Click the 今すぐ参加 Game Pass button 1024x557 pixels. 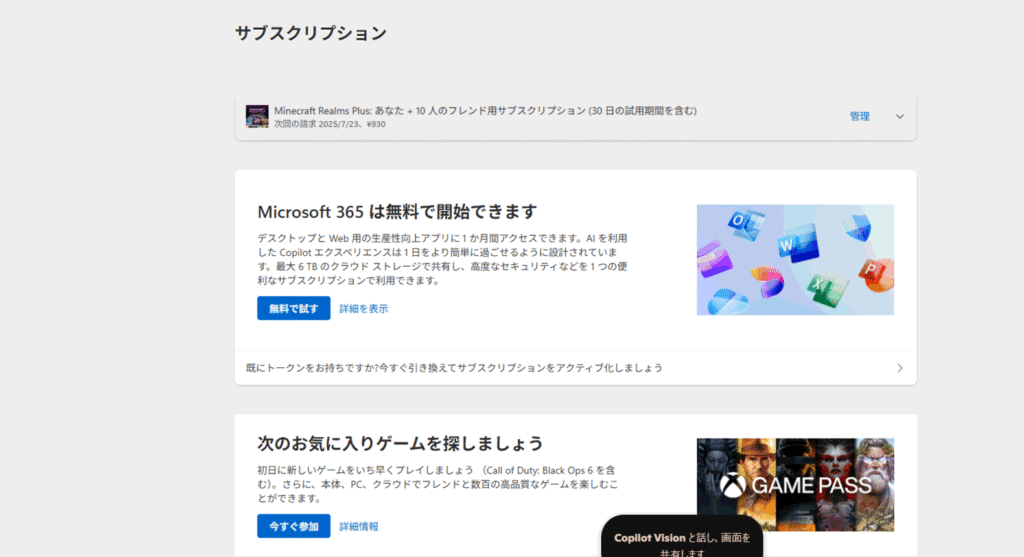pos(293,526)
